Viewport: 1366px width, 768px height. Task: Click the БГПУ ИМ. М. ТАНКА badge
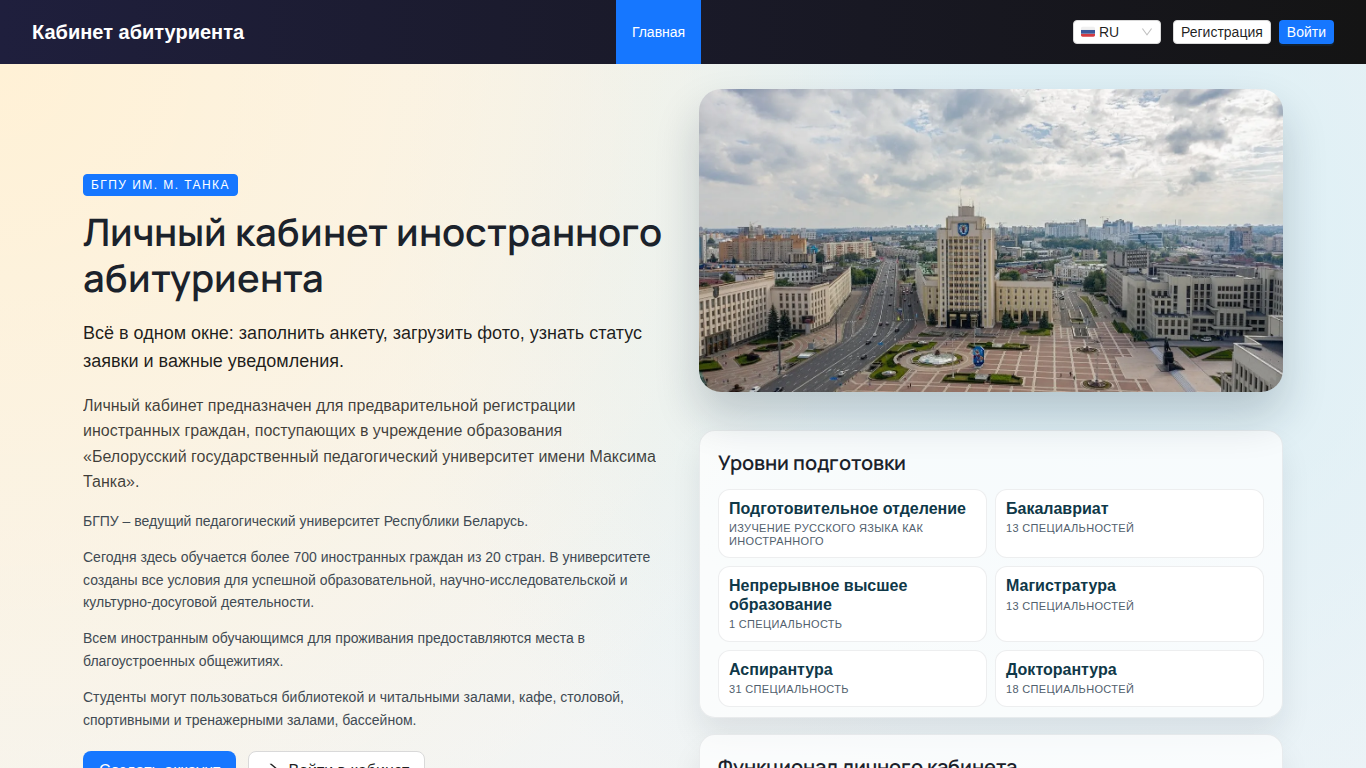[x=160, y=185]
